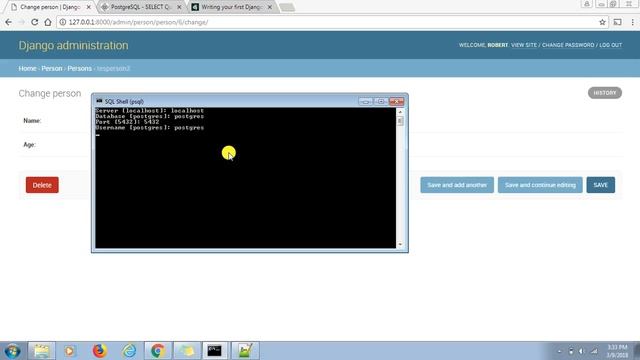Image resolution: width=640 pixels, height=360 pixels.
Task: Show hidden tray icons arrow
Action: [559, 351]
